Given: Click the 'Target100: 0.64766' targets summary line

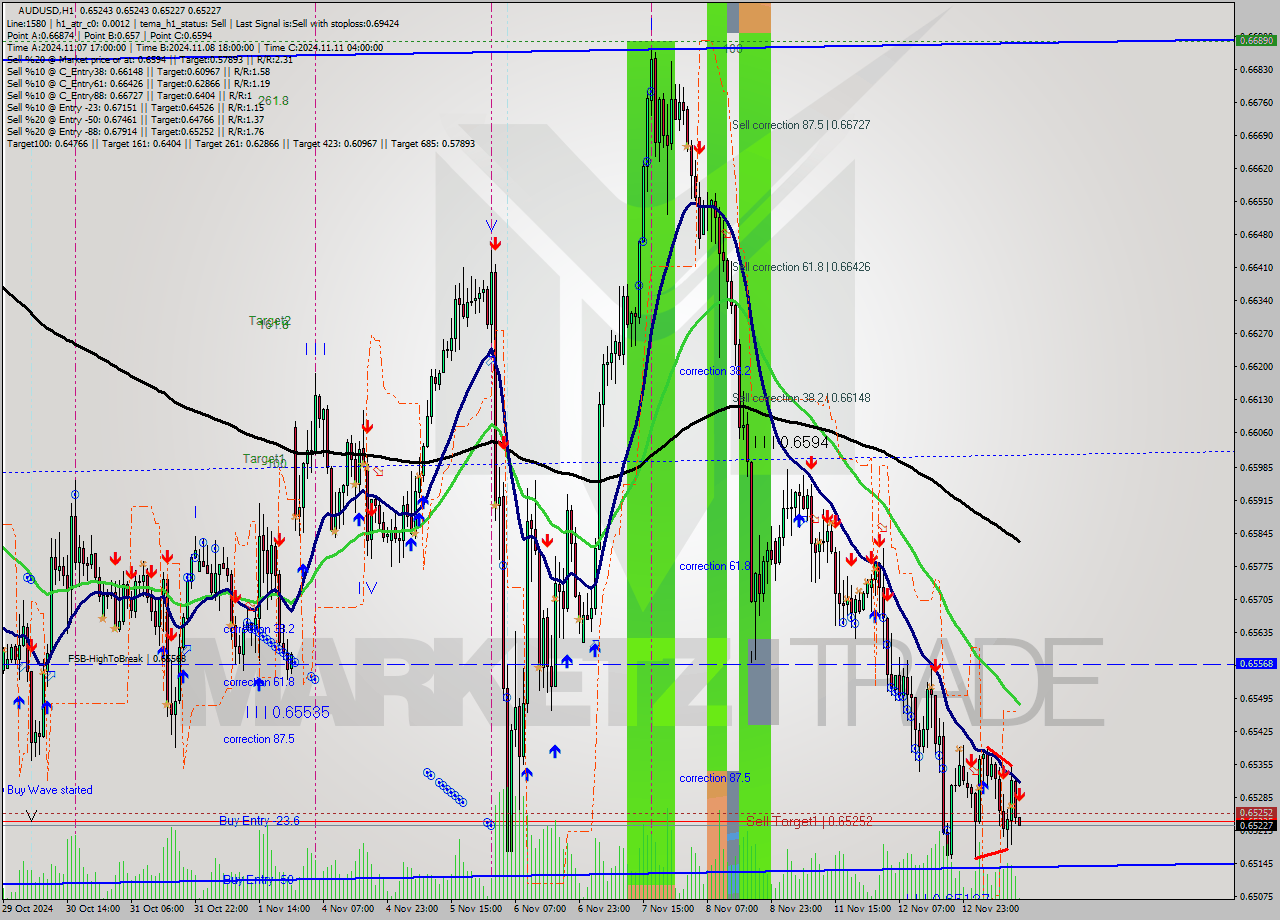Looking at the screenshot, I should (x=241, y=143).
